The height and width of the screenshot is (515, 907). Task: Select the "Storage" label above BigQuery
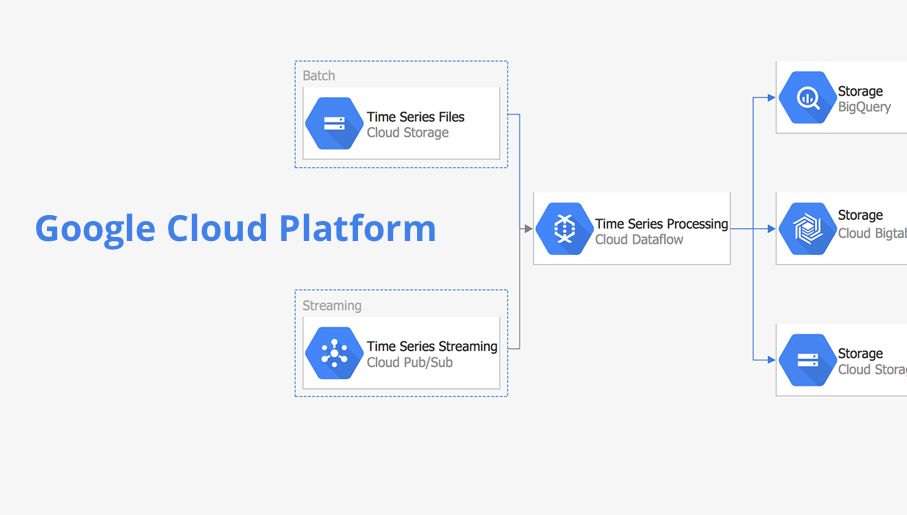(860, 91)
